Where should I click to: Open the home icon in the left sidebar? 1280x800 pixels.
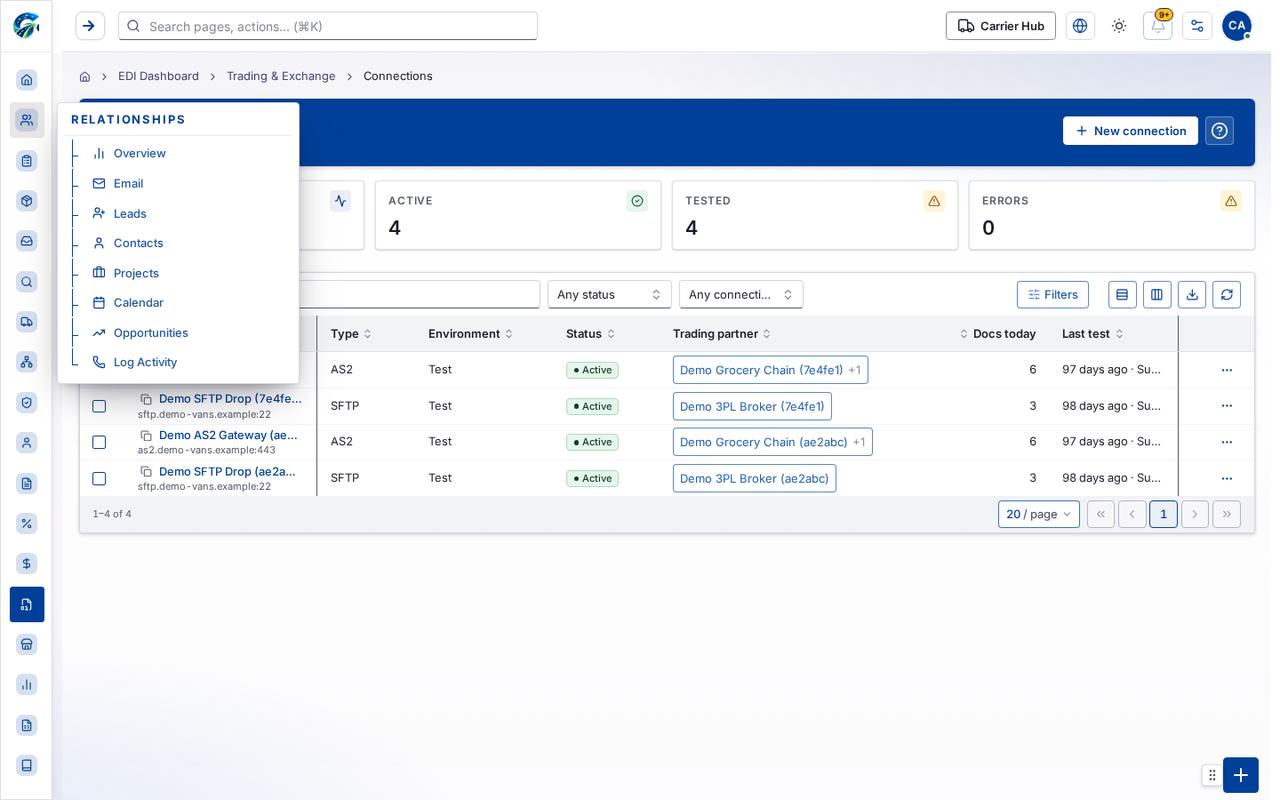(27, 80)
